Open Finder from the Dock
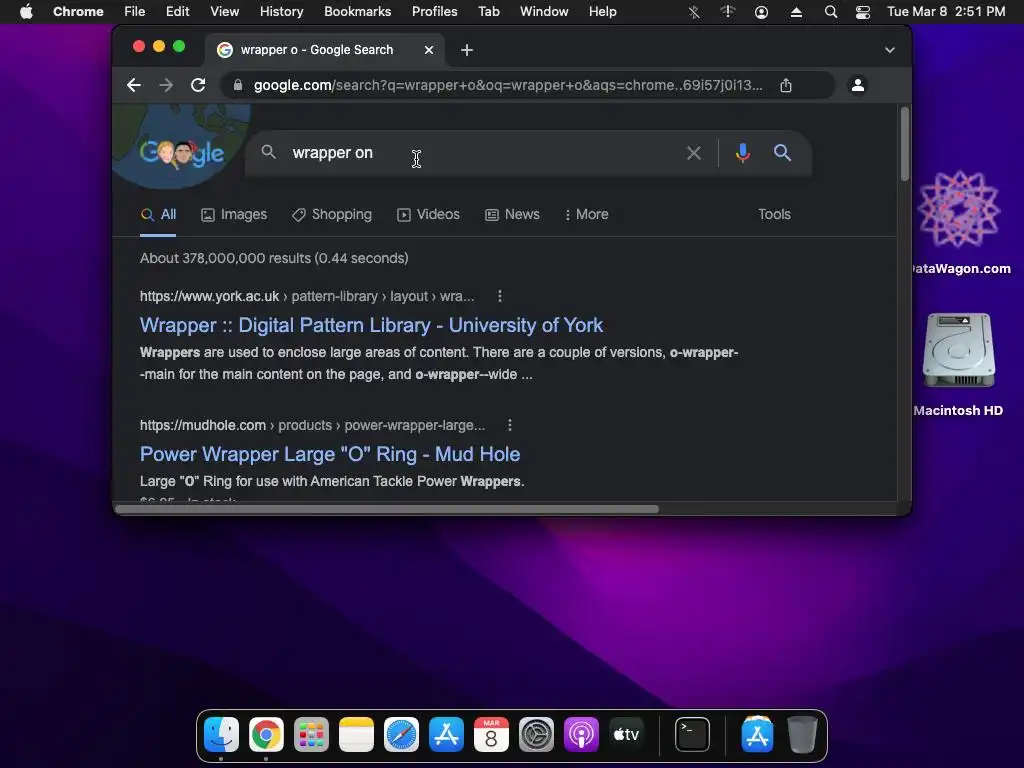This screenshot has width=1024, height=768. point(221,734)
